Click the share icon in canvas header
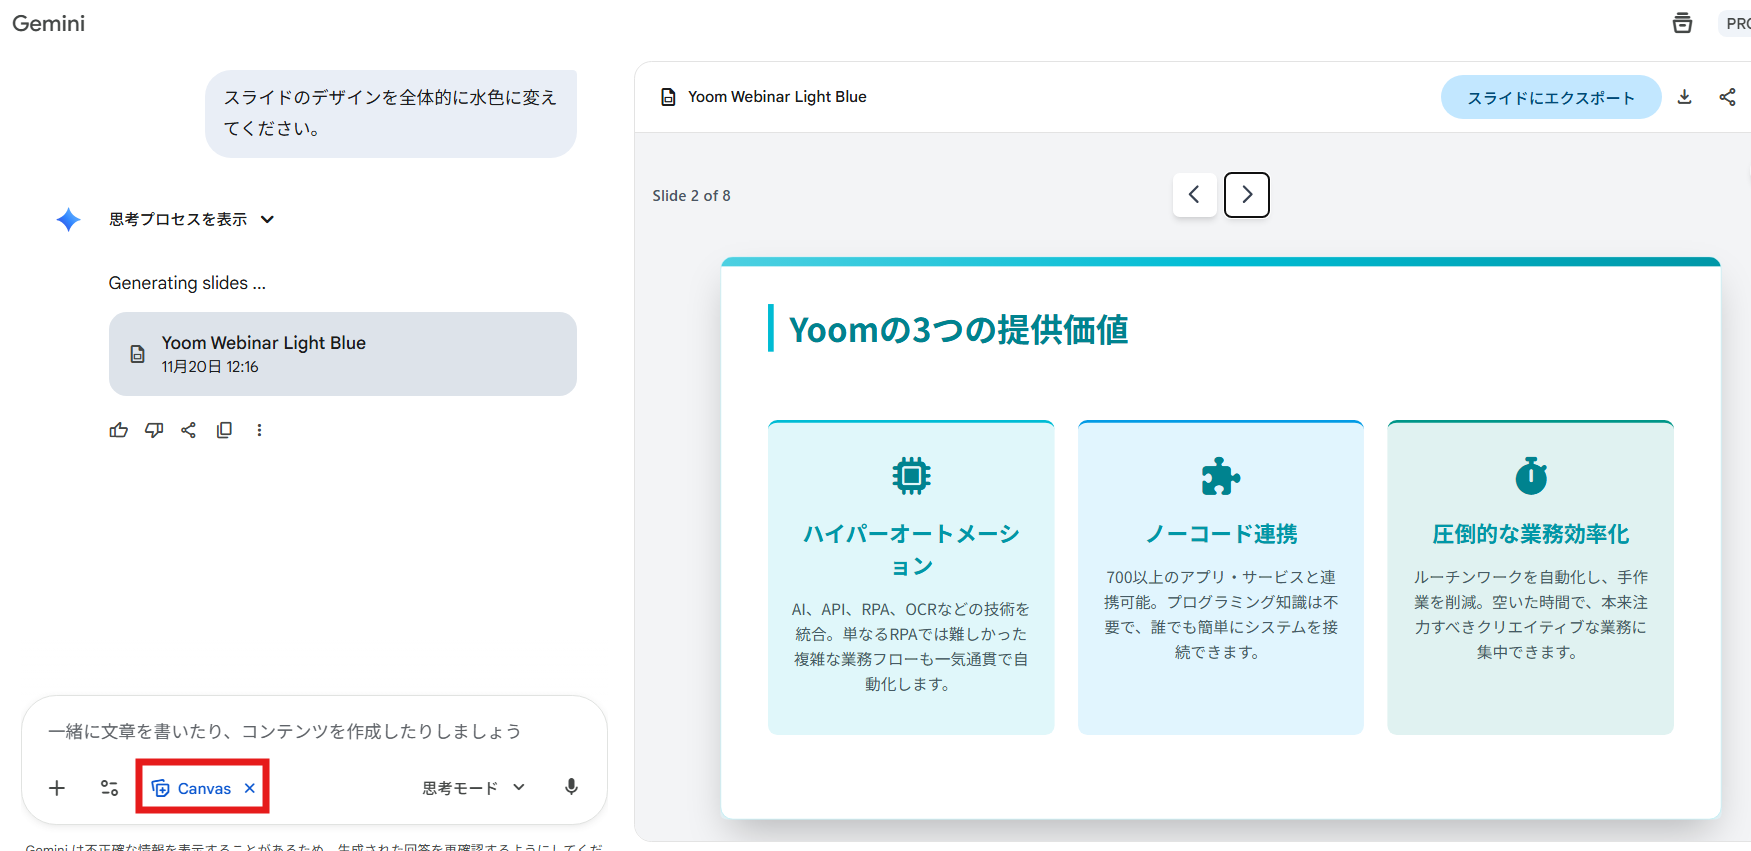The image size is (1751, 851). coord(1727,97)
